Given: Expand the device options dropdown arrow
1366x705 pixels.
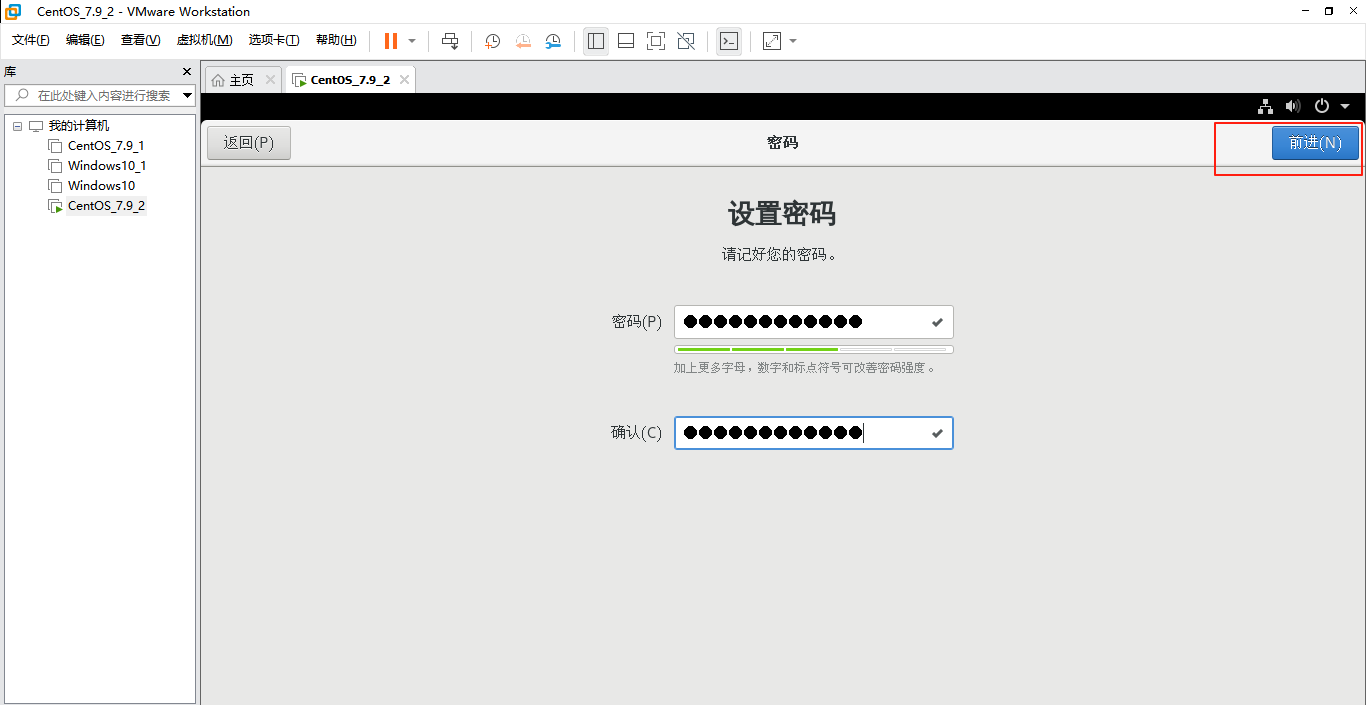Looking at the screenshot, I should click(x=1345, y=105).
